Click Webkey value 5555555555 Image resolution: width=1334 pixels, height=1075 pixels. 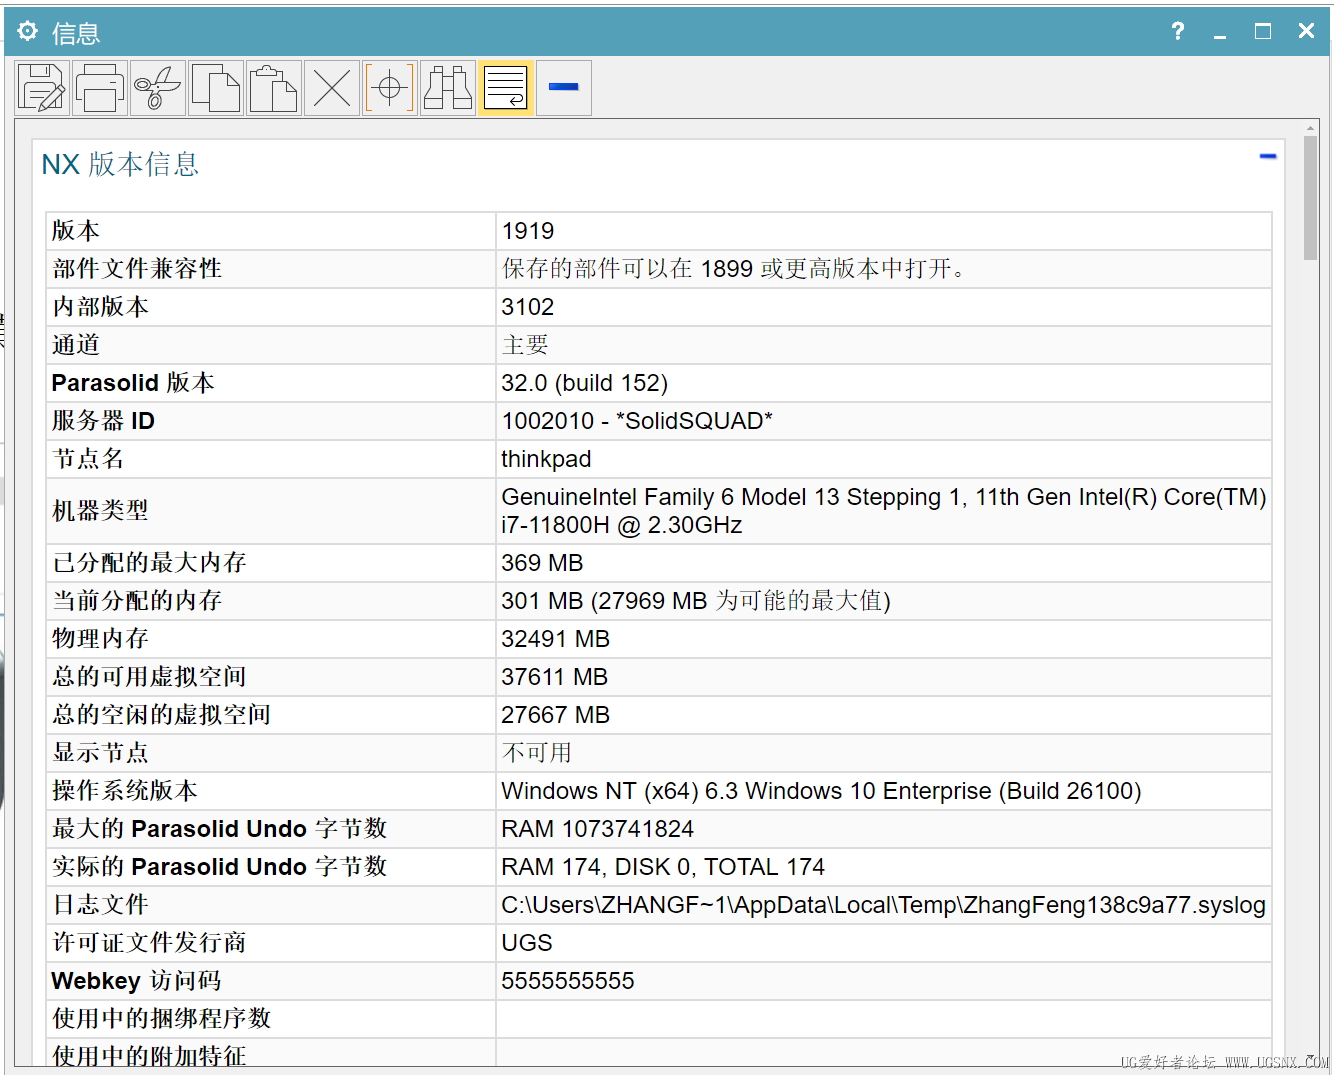[568, 981]
